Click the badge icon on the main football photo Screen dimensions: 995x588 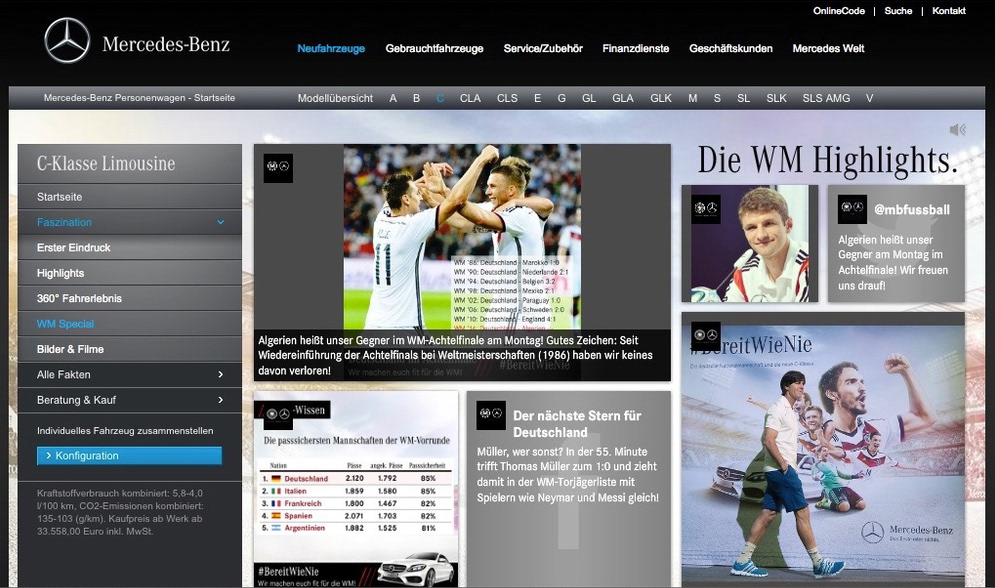click(278, 167)
